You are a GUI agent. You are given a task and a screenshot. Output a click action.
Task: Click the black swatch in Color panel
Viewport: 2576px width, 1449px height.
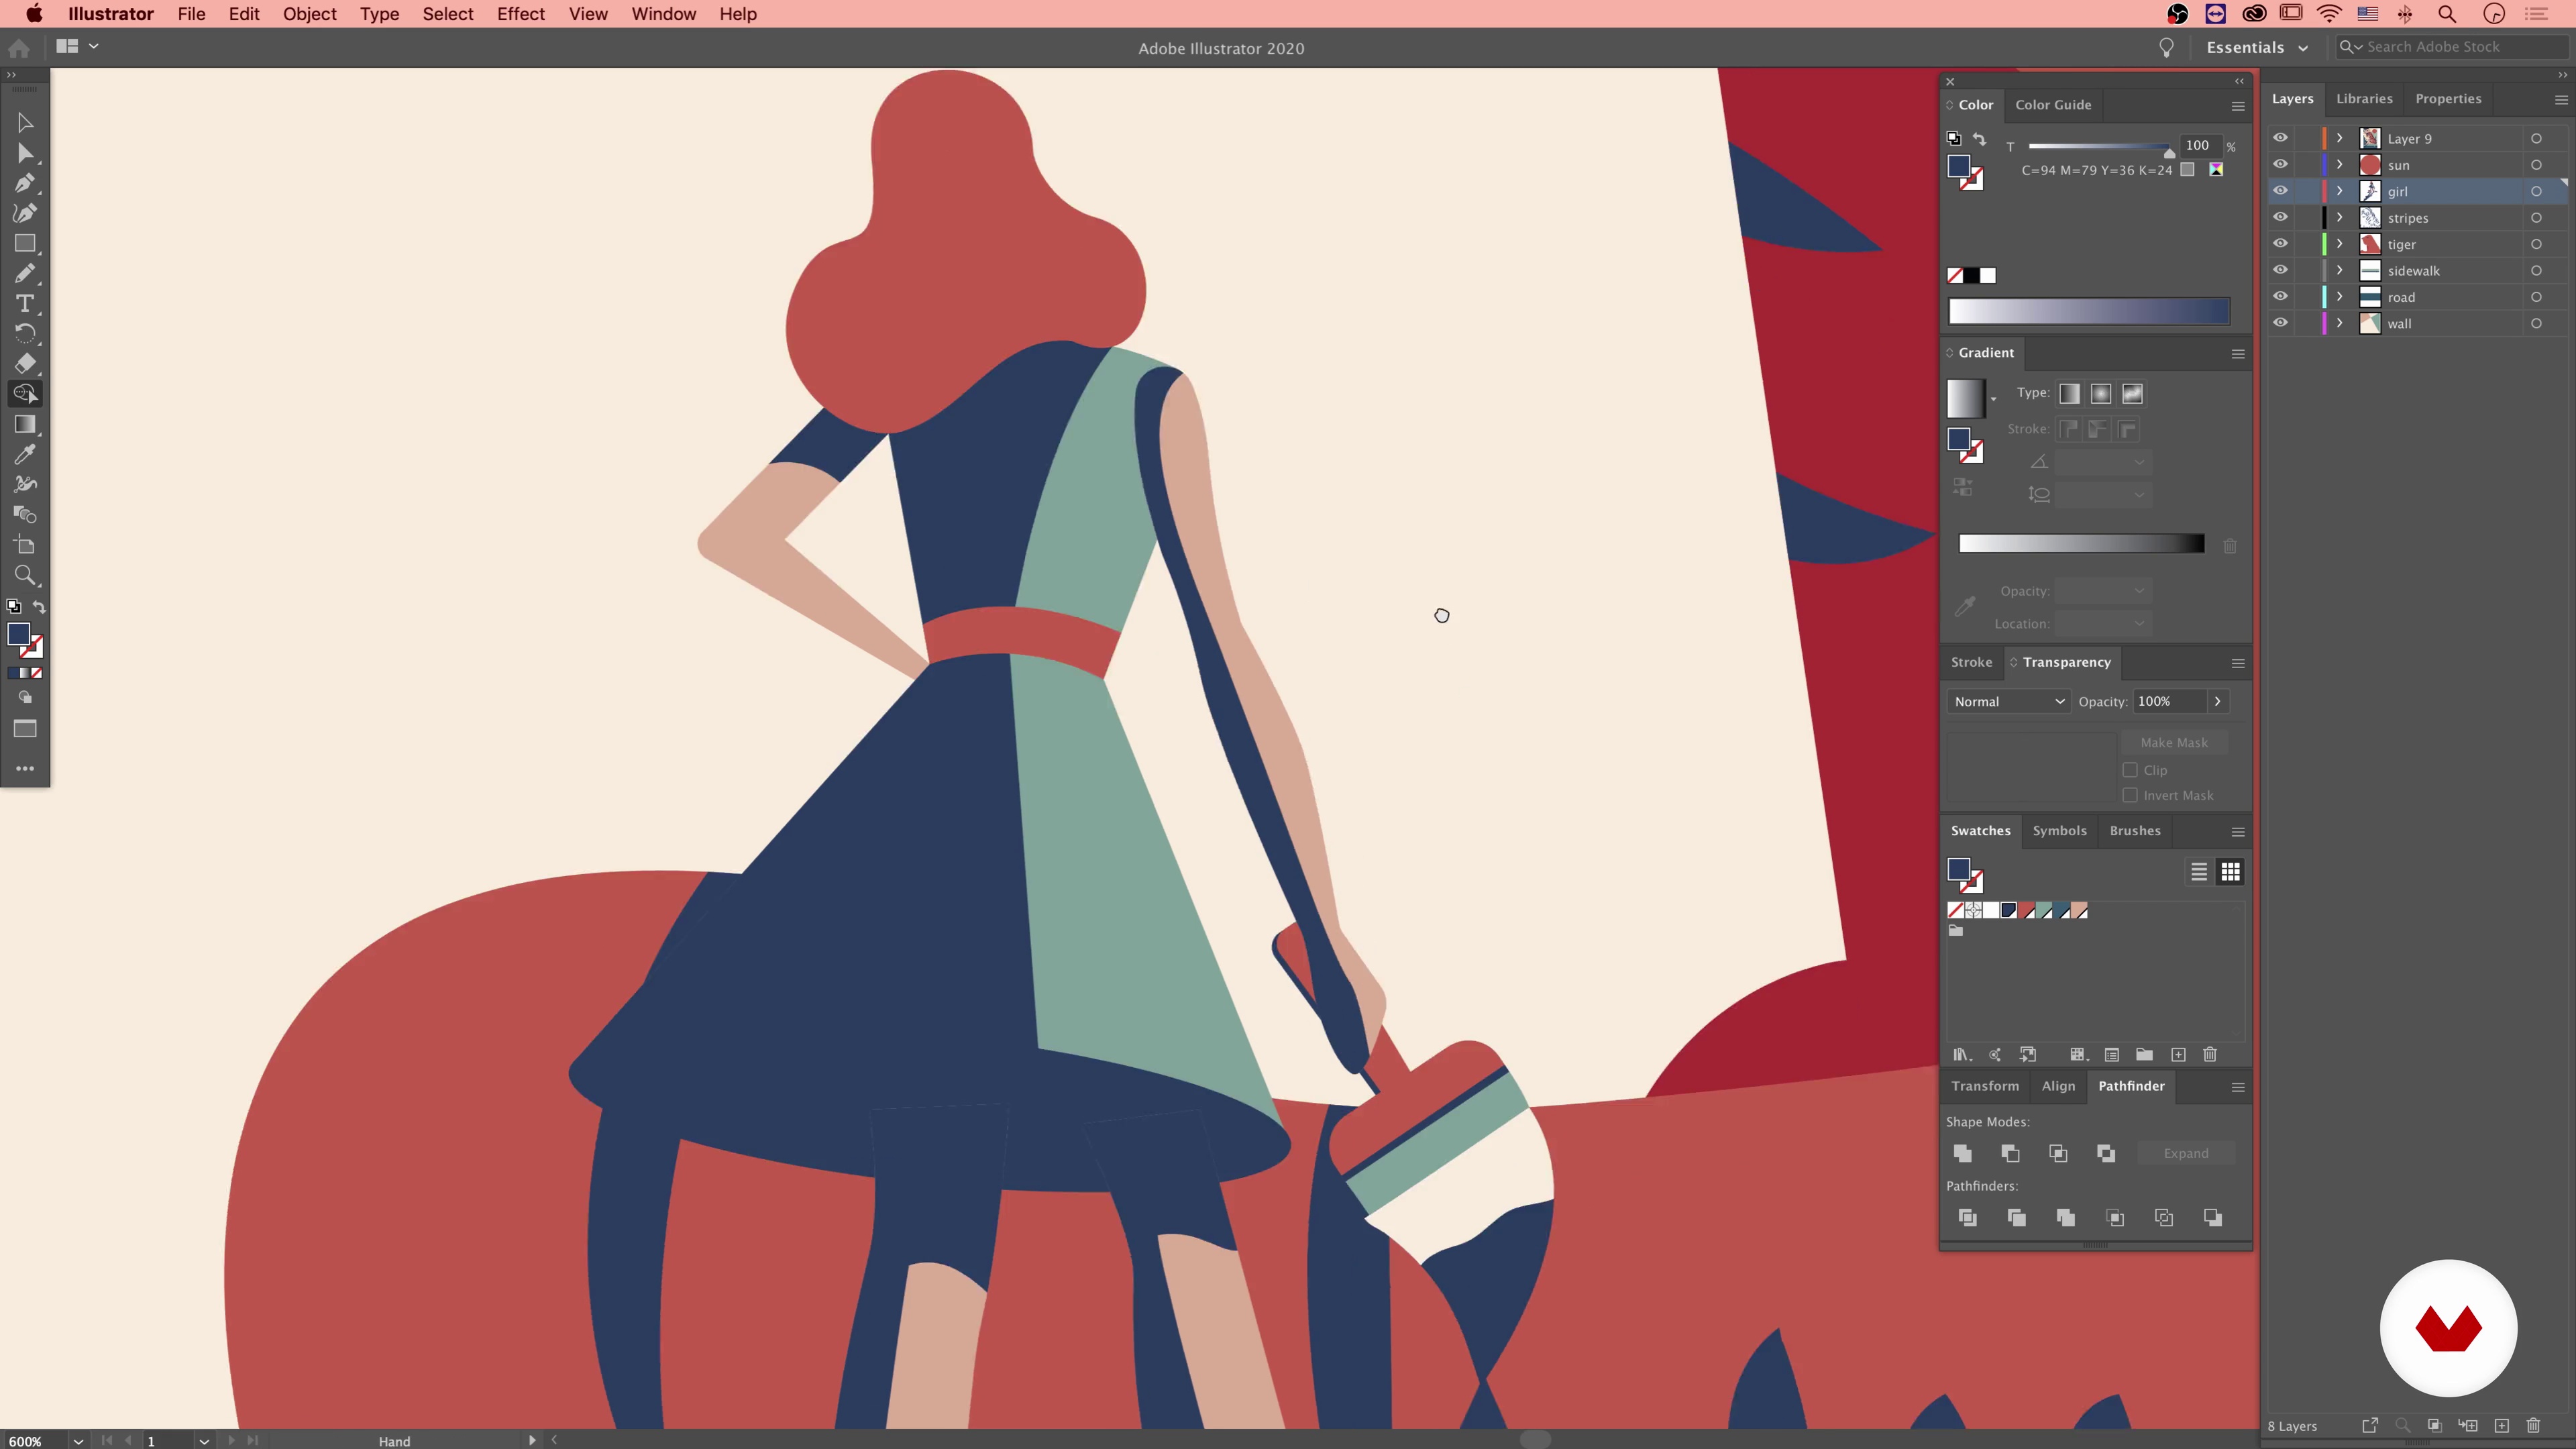[x=1971, y=275]
